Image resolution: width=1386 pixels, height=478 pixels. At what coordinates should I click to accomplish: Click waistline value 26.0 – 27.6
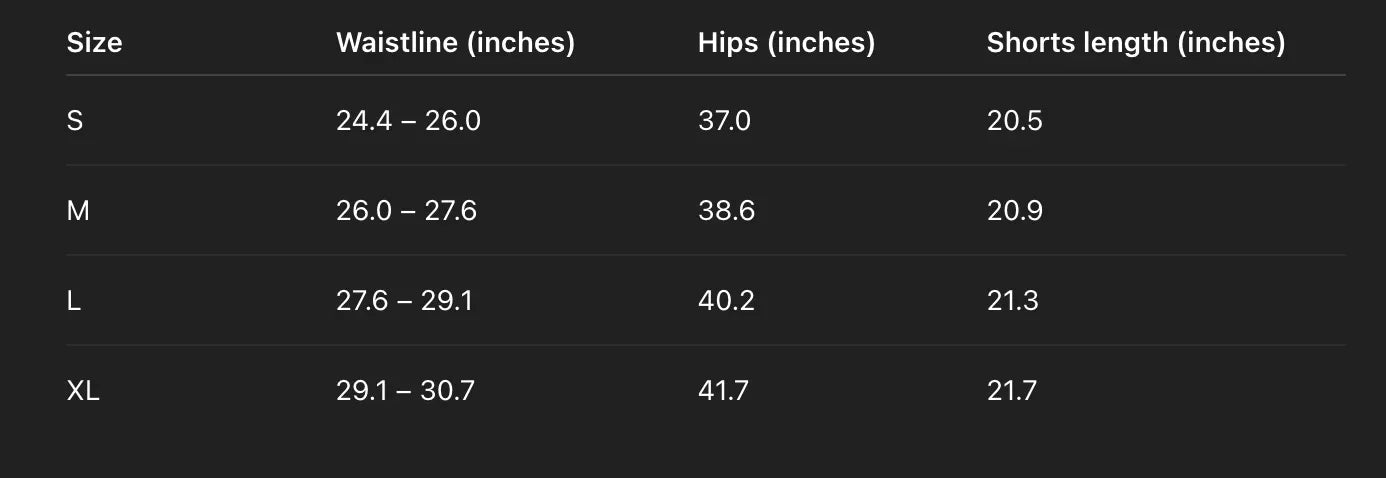tap(406, 211)
